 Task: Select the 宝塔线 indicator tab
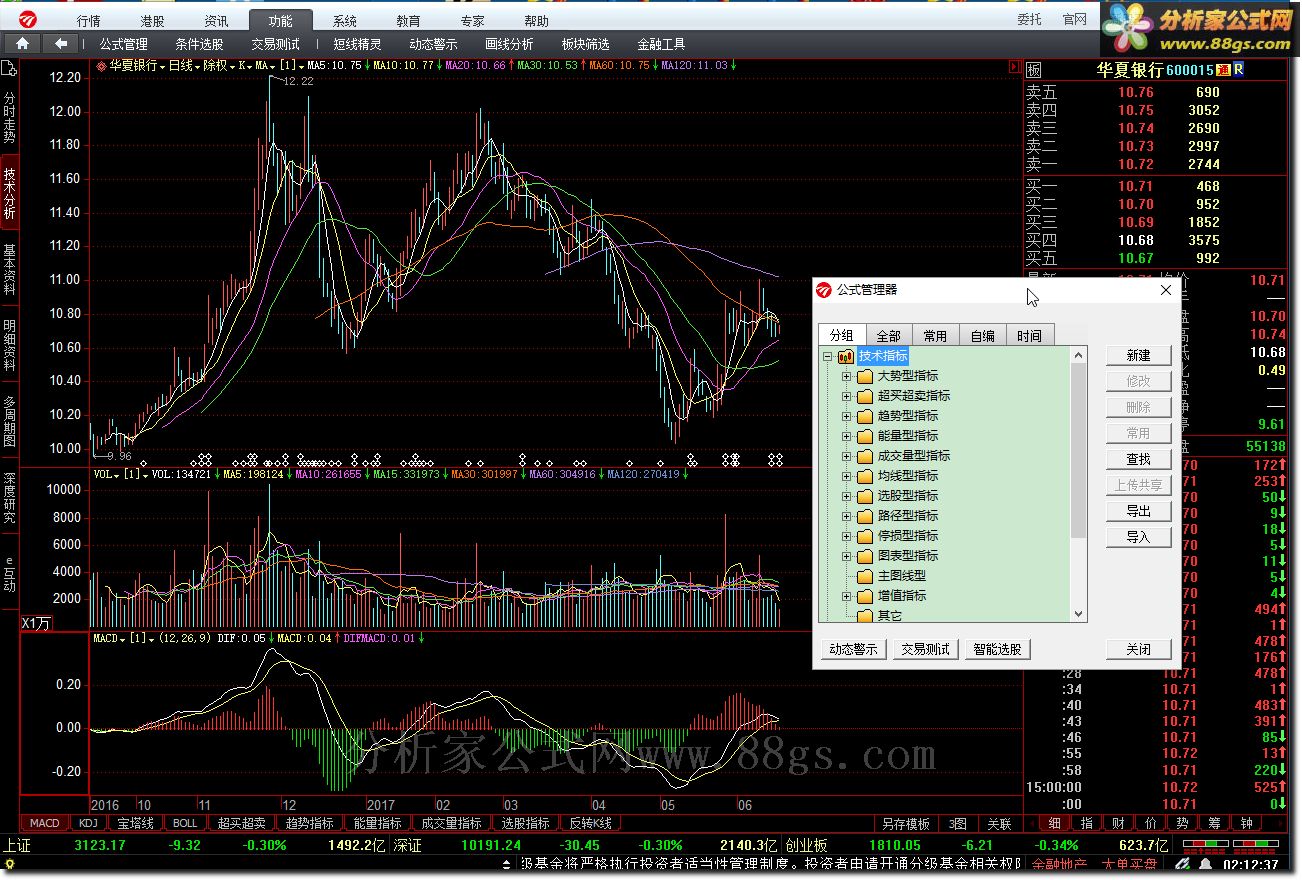tap(135, 823)
